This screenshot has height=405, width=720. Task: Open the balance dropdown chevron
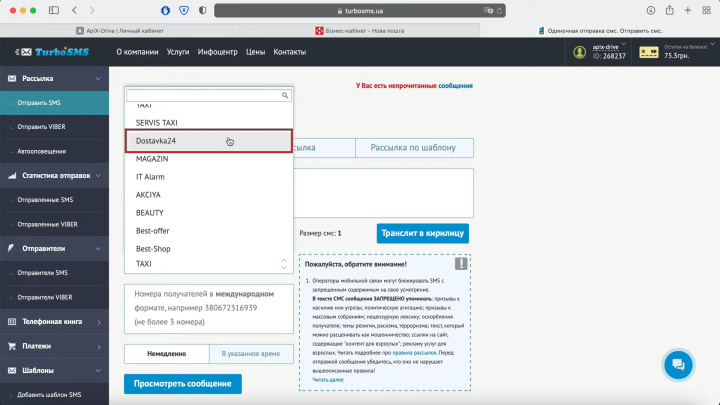[x=712, y=44]
